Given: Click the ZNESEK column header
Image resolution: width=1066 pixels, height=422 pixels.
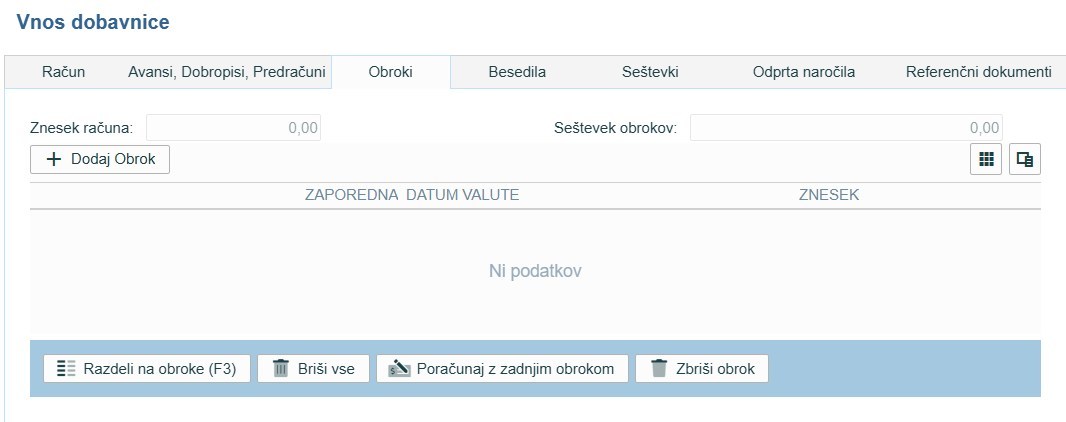Looking at the screenshot, I should [828, 195].
